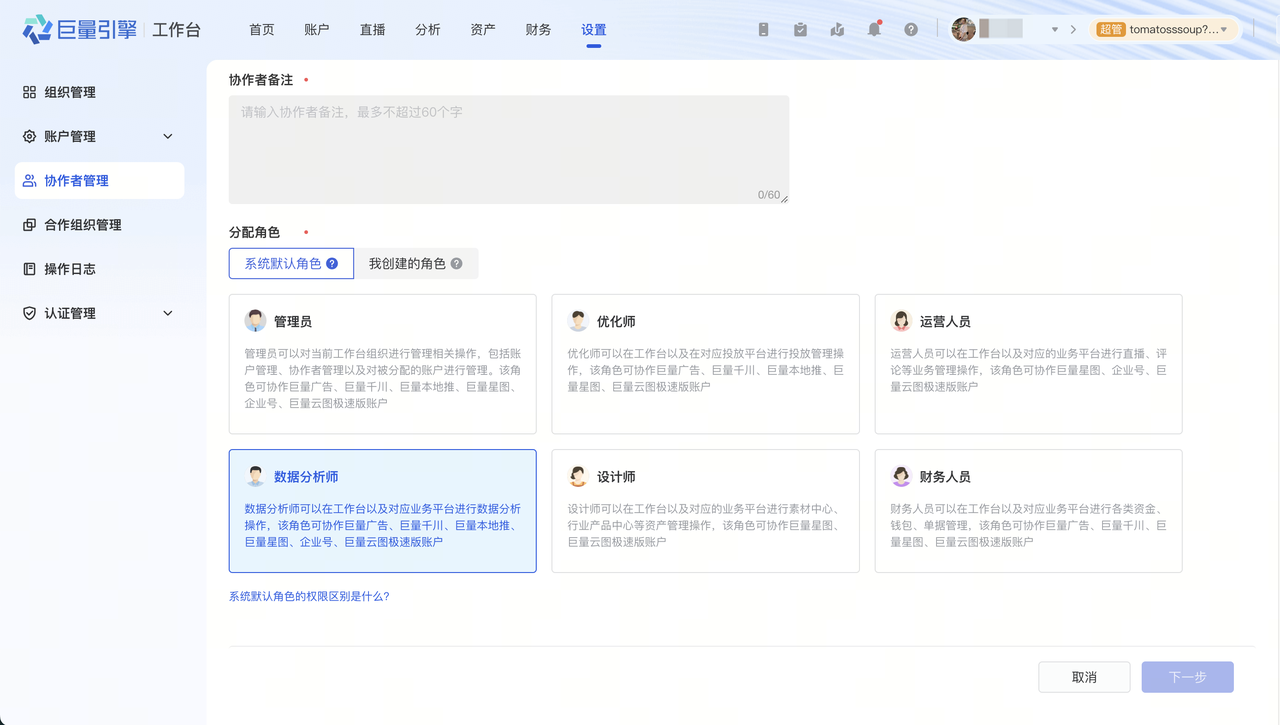The height and width of the screenshot is (725, 1280).
Task: Click the 数据分析师 role avatar icon
Action: pyautogui.click(x=255, y=477)
